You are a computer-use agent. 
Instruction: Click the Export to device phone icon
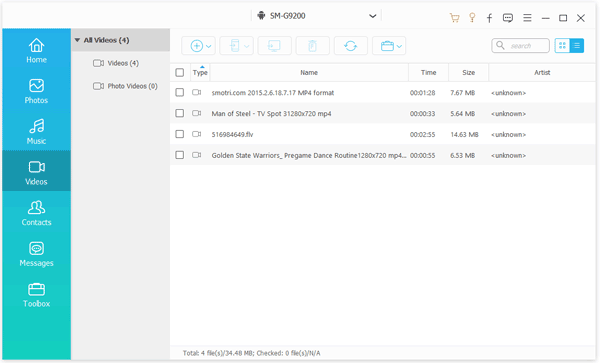[235, 46]
